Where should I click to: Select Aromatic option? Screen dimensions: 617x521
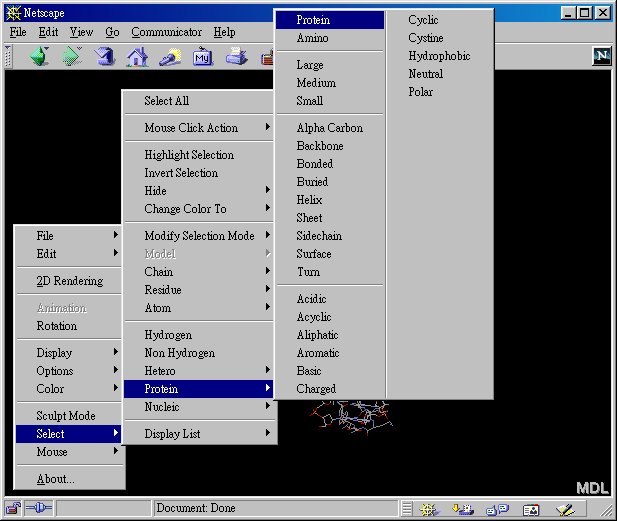pyautogui.click(x=330, y=353)
